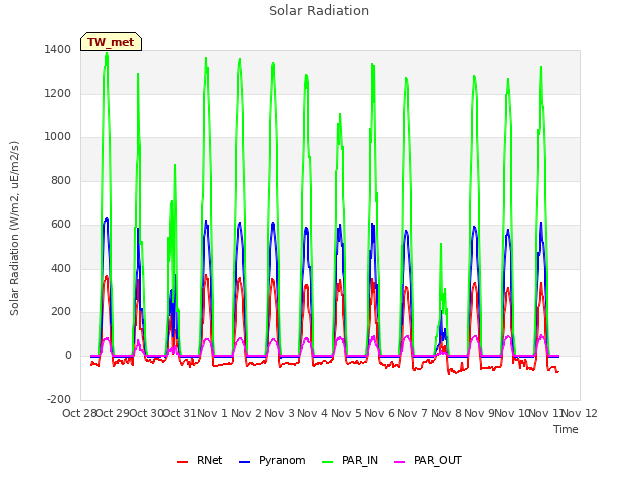
Task: Click the 1000 y-axis tick label
Action: (x=58, y=137)
